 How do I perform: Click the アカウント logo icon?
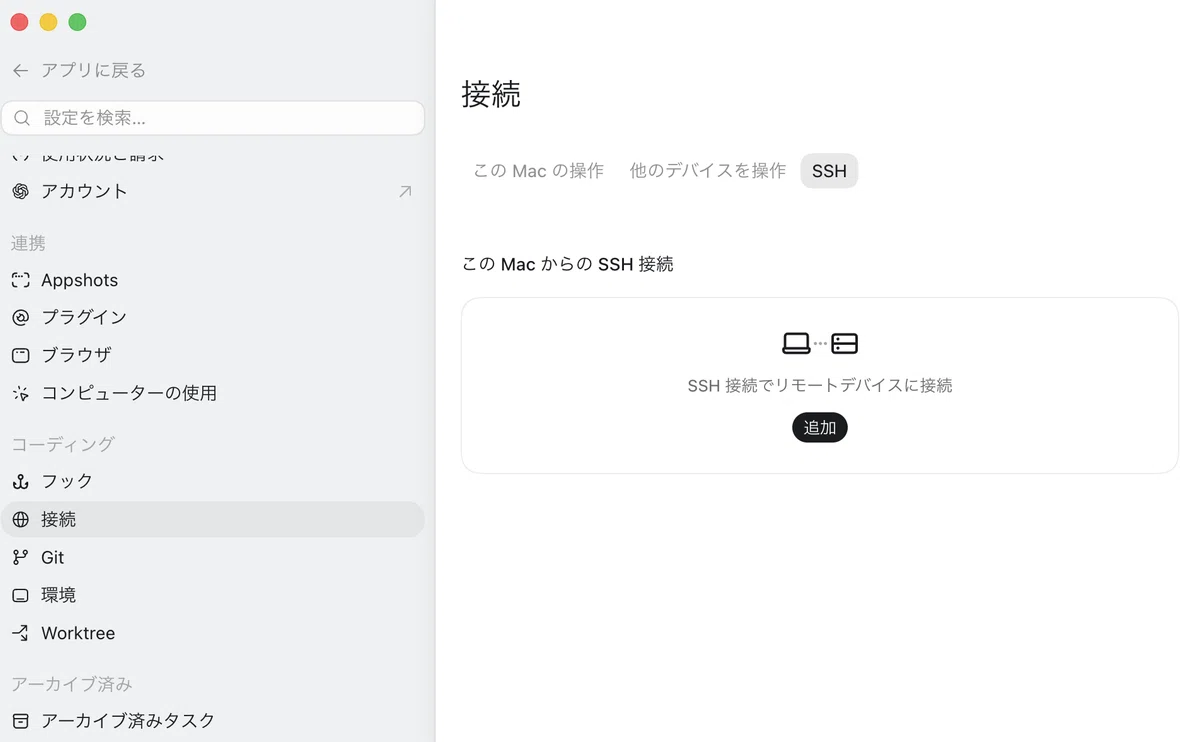coord(20,191)
